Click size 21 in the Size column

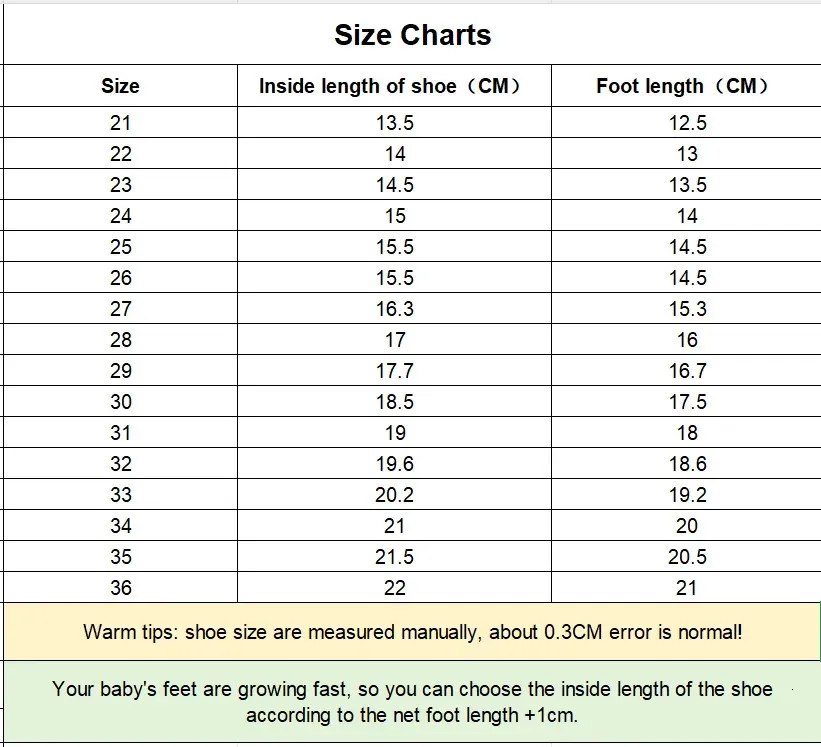pos(120,123)
